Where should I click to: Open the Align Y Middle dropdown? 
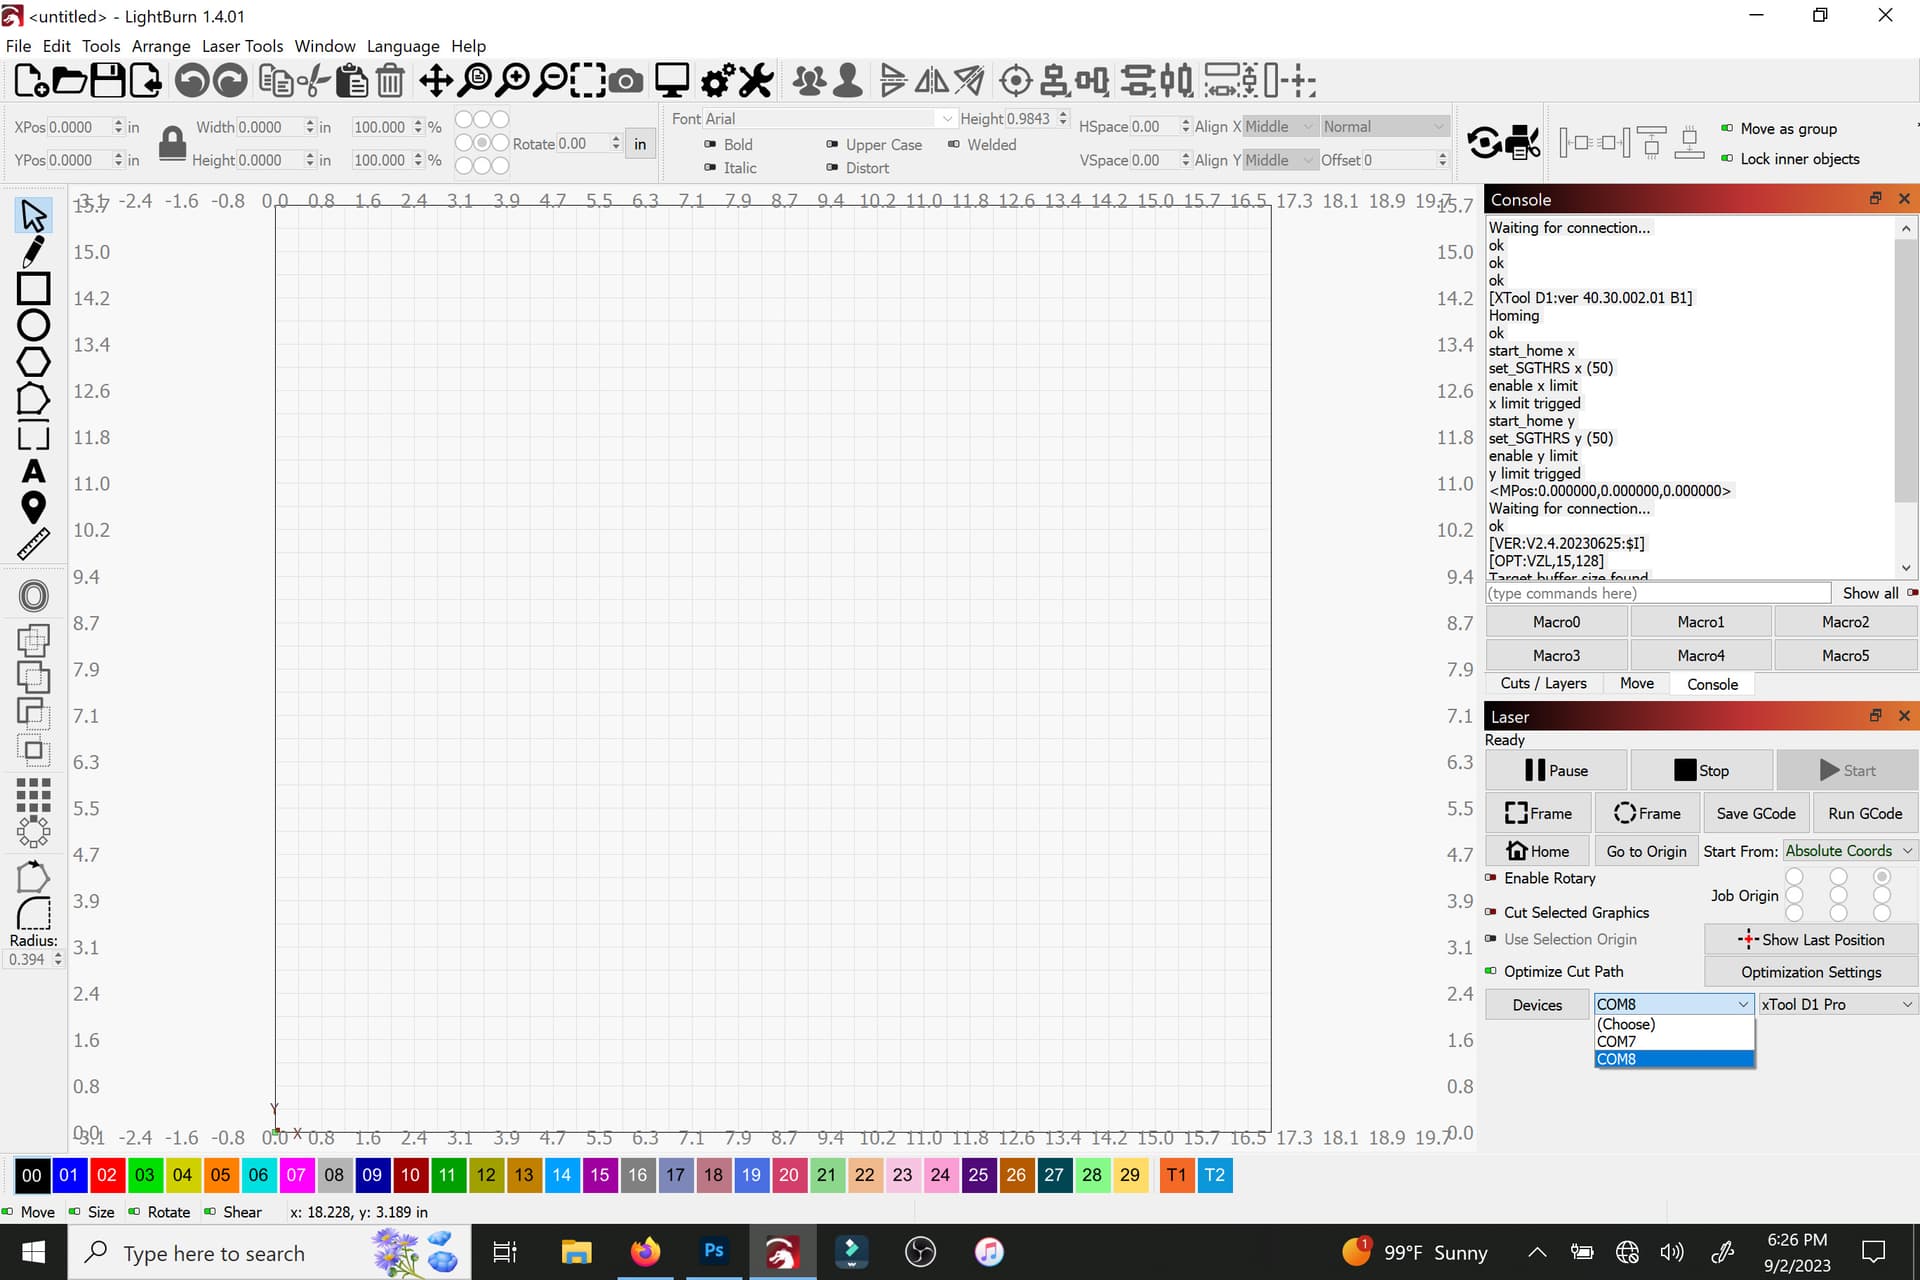point(1279,159)
